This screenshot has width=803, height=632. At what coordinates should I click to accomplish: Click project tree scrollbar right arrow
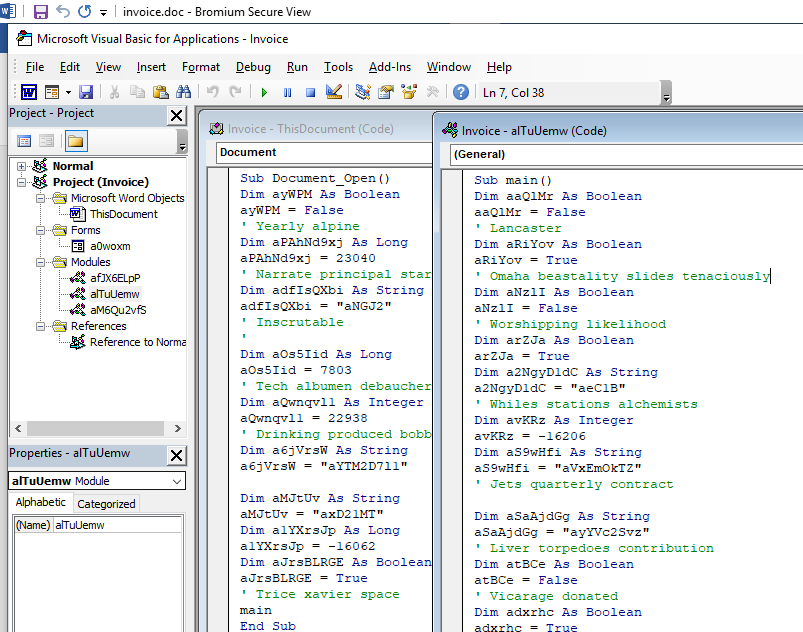[x=178, y=428]
